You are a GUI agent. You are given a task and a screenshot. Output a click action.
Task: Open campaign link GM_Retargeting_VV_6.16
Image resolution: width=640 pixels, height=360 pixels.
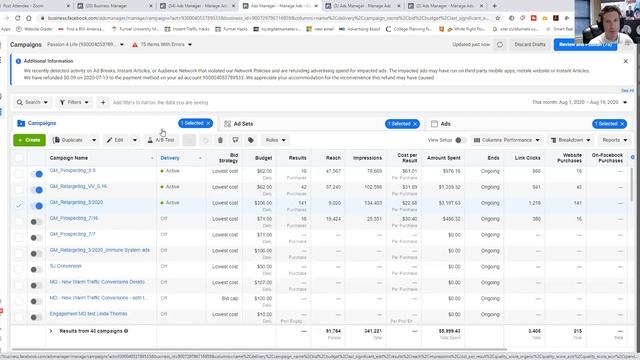point(78,187)
